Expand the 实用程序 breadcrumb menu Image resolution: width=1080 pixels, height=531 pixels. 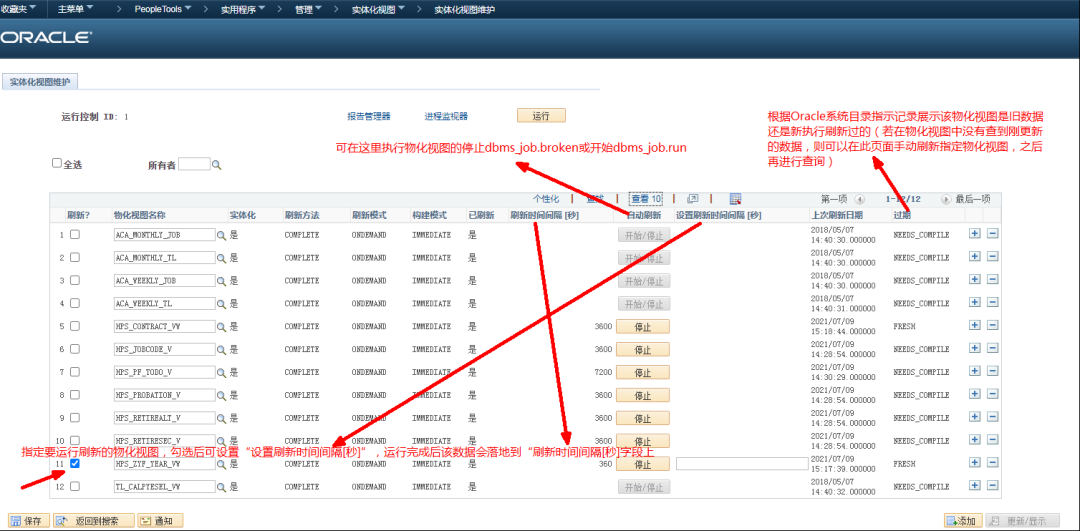coord(245,10)
